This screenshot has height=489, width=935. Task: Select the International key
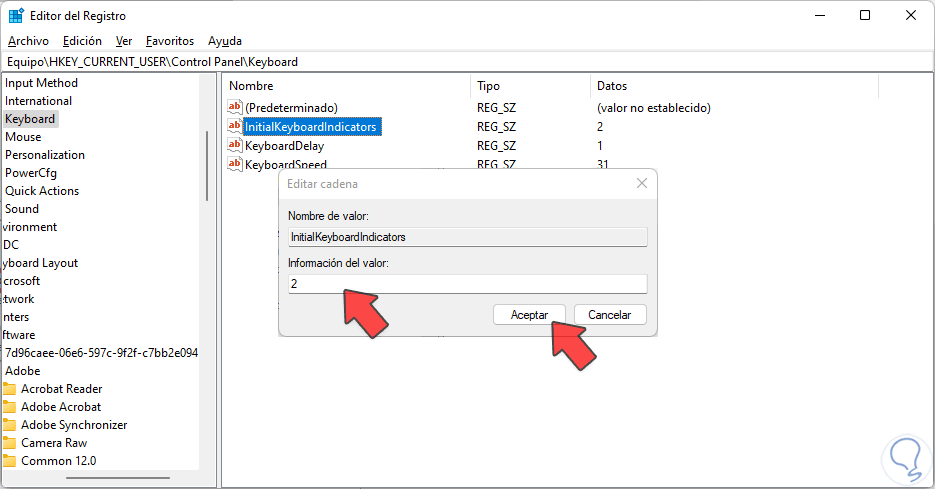coord(38,101)
